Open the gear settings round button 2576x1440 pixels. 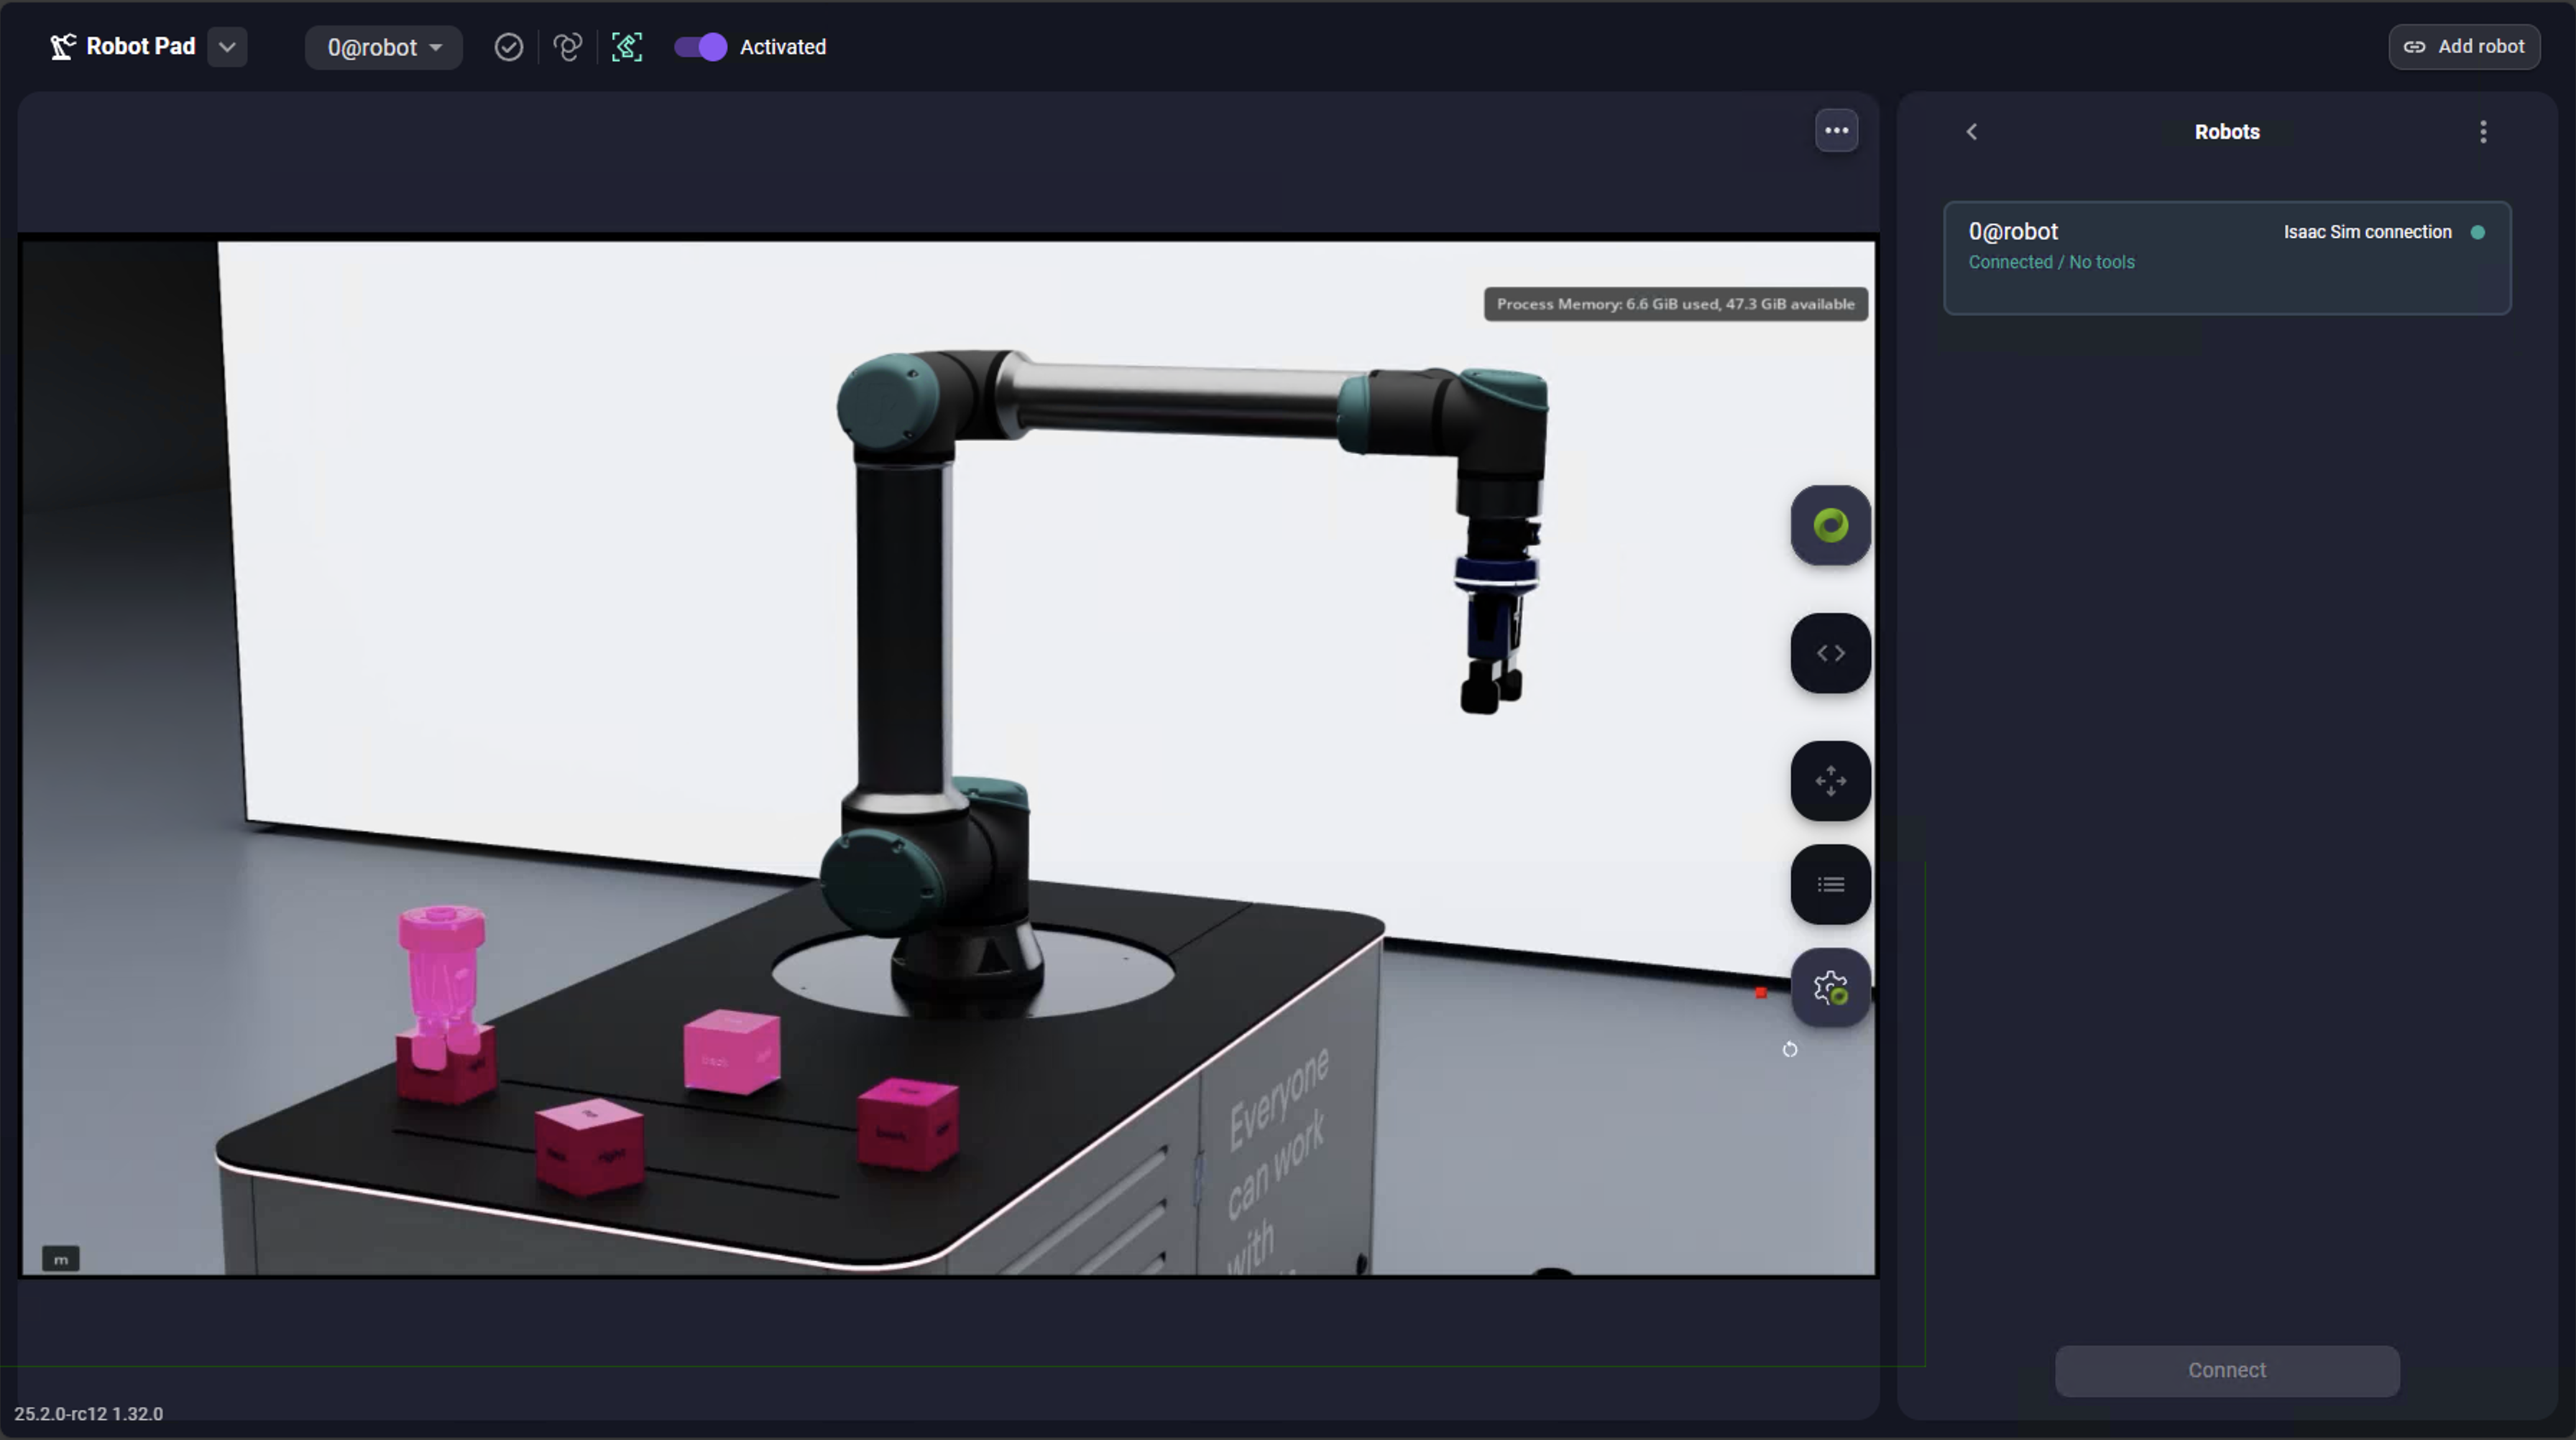coord(1830,989)
